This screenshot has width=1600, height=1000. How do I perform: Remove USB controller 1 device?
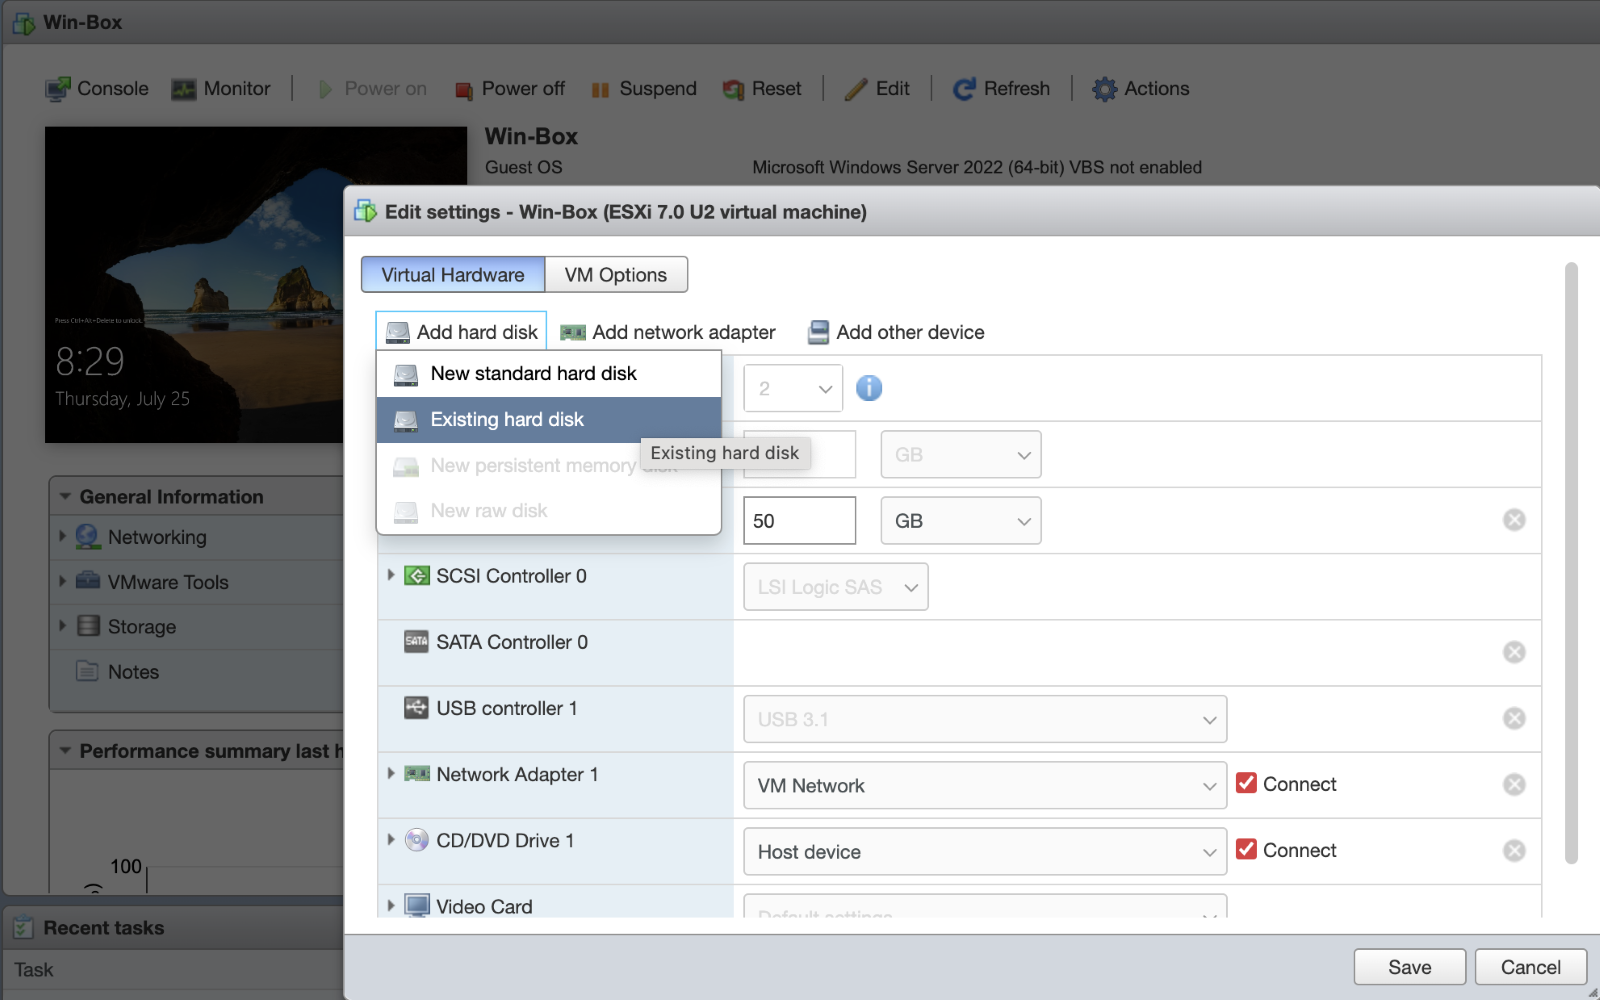pyautogui.click(x=1514, y=718)
